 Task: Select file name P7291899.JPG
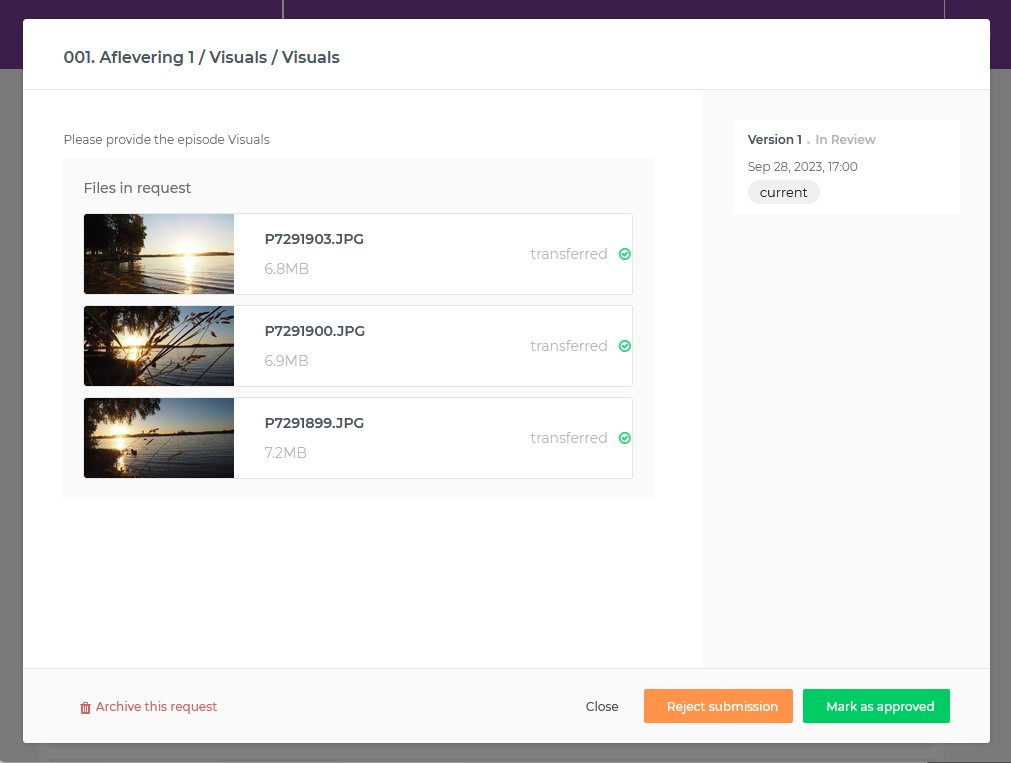314,423
